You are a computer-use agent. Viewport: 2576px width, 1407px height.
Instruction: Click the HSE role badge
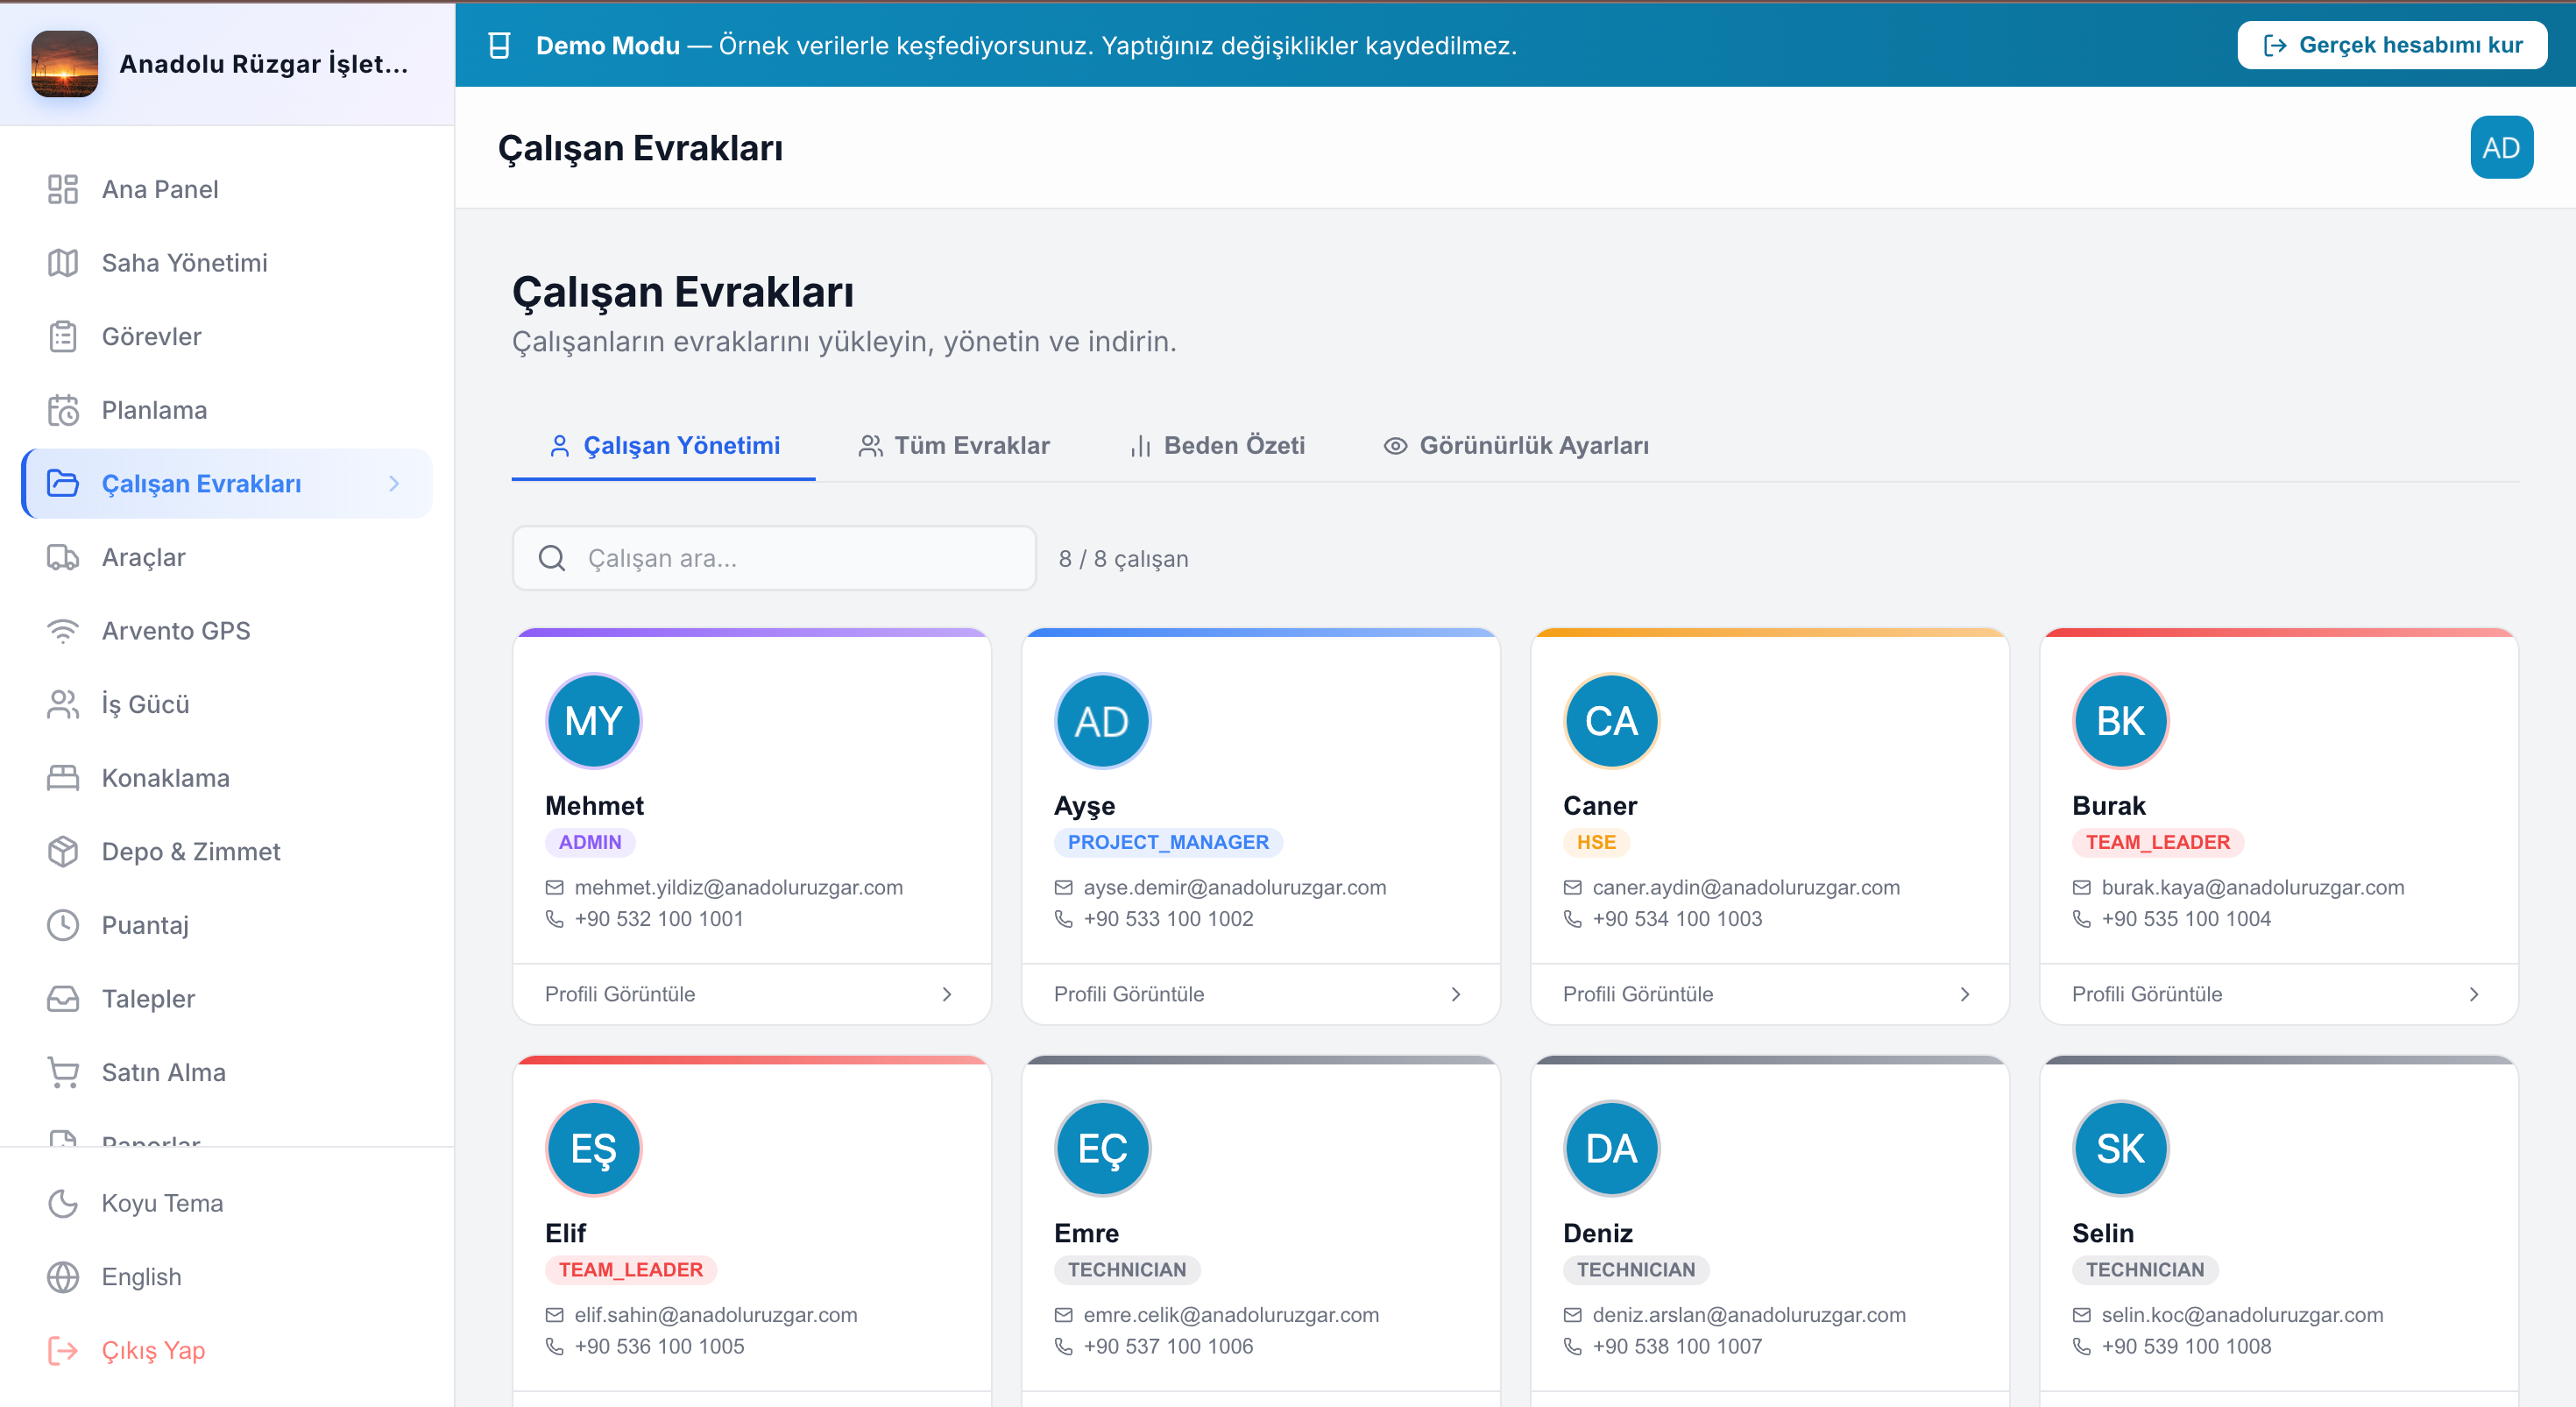tap(1596, 843)
